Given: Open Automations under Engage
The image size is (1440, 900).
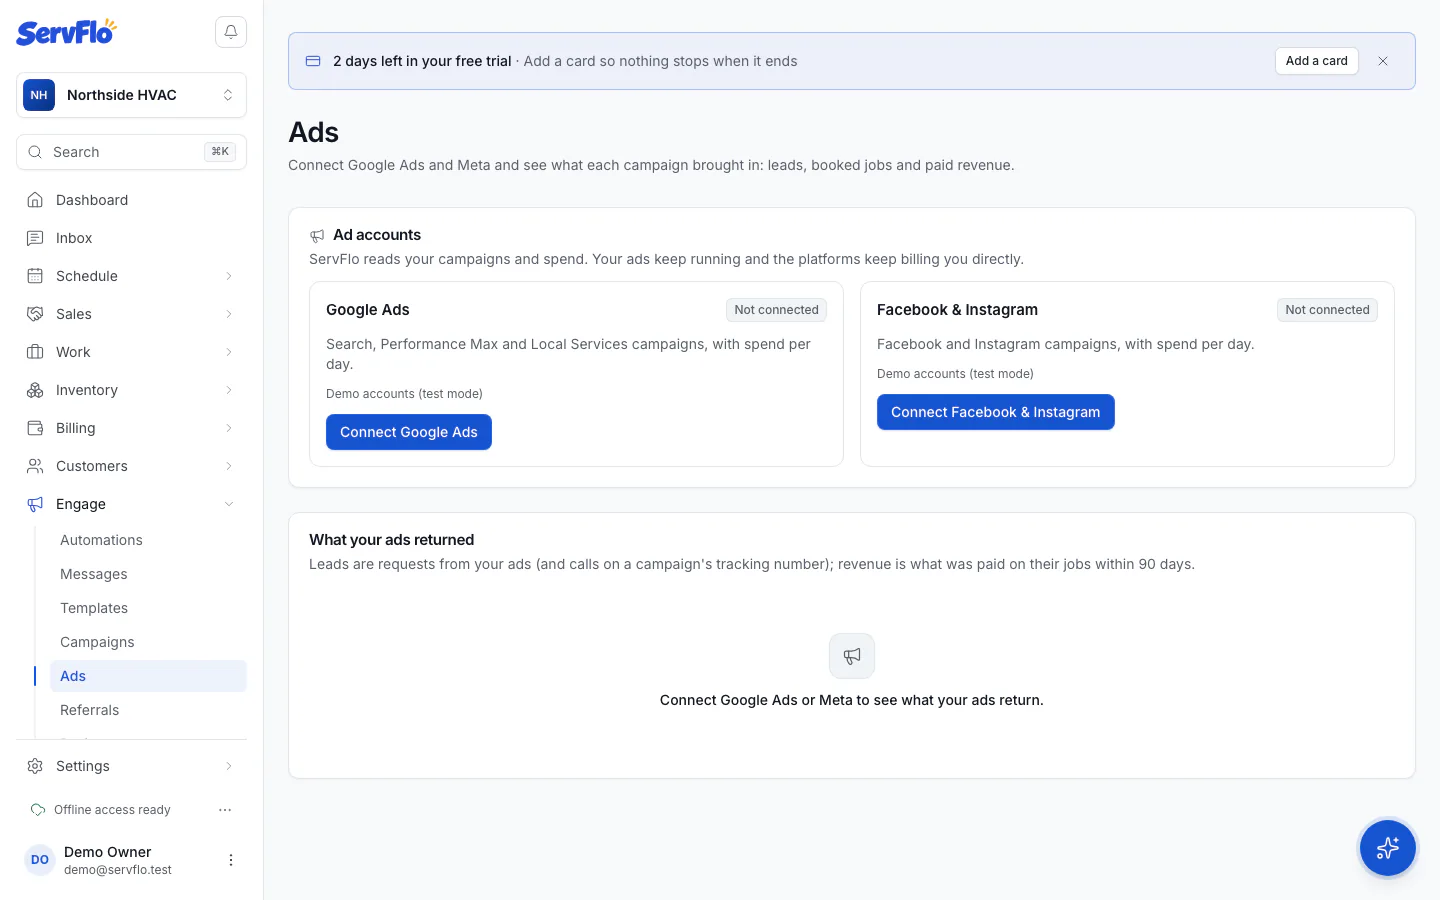Looking at the screenshot, I should [148, 540].
